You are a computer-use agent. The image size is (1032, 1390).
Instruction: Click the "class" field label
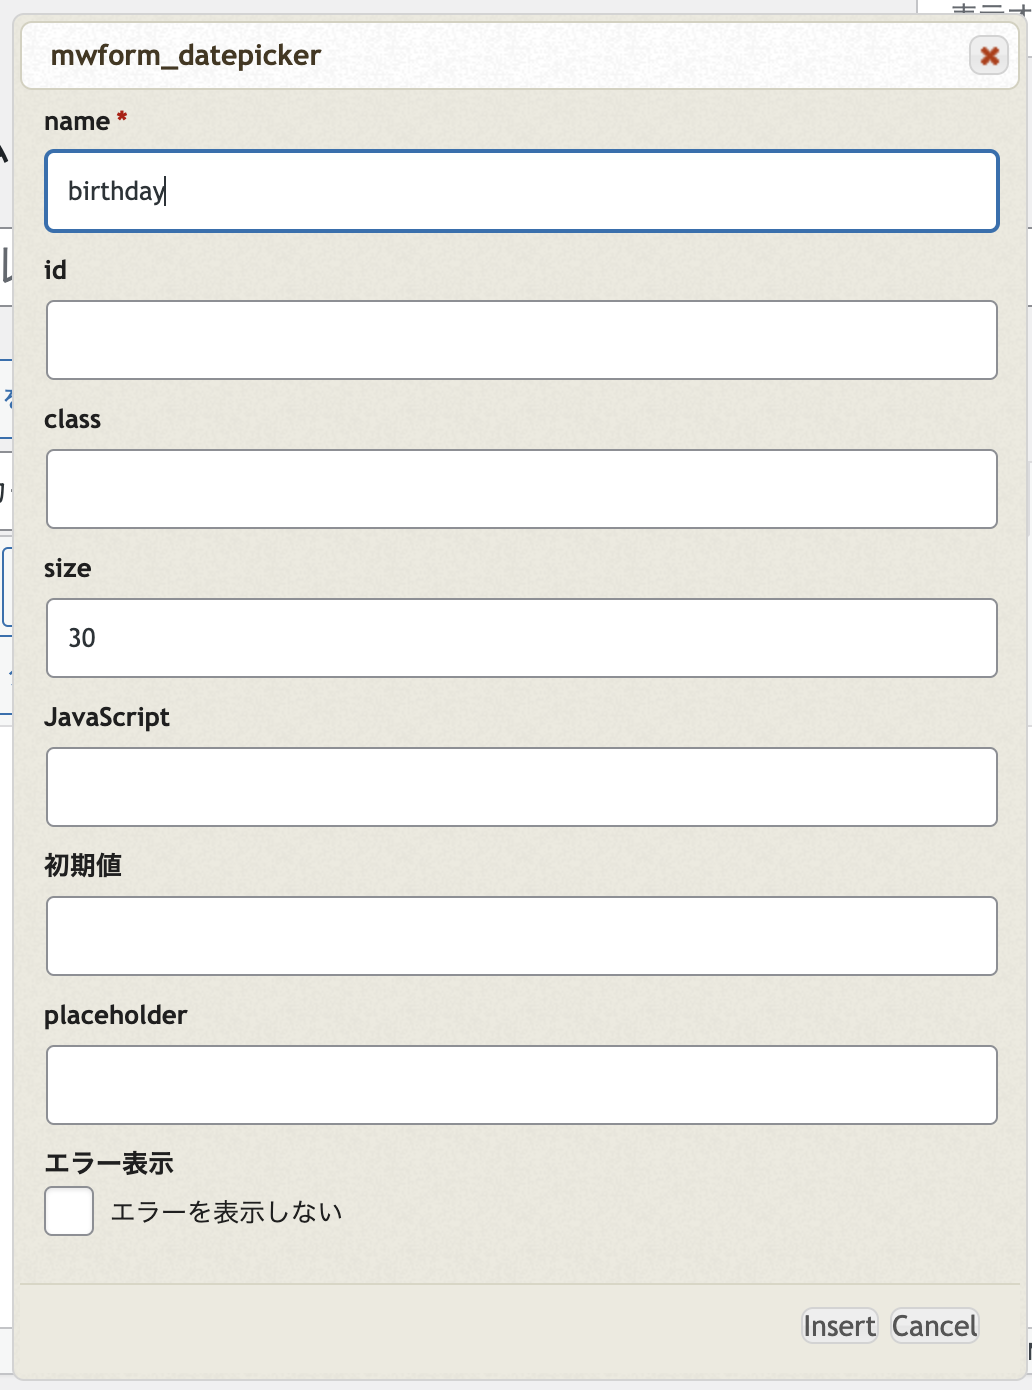72,419
